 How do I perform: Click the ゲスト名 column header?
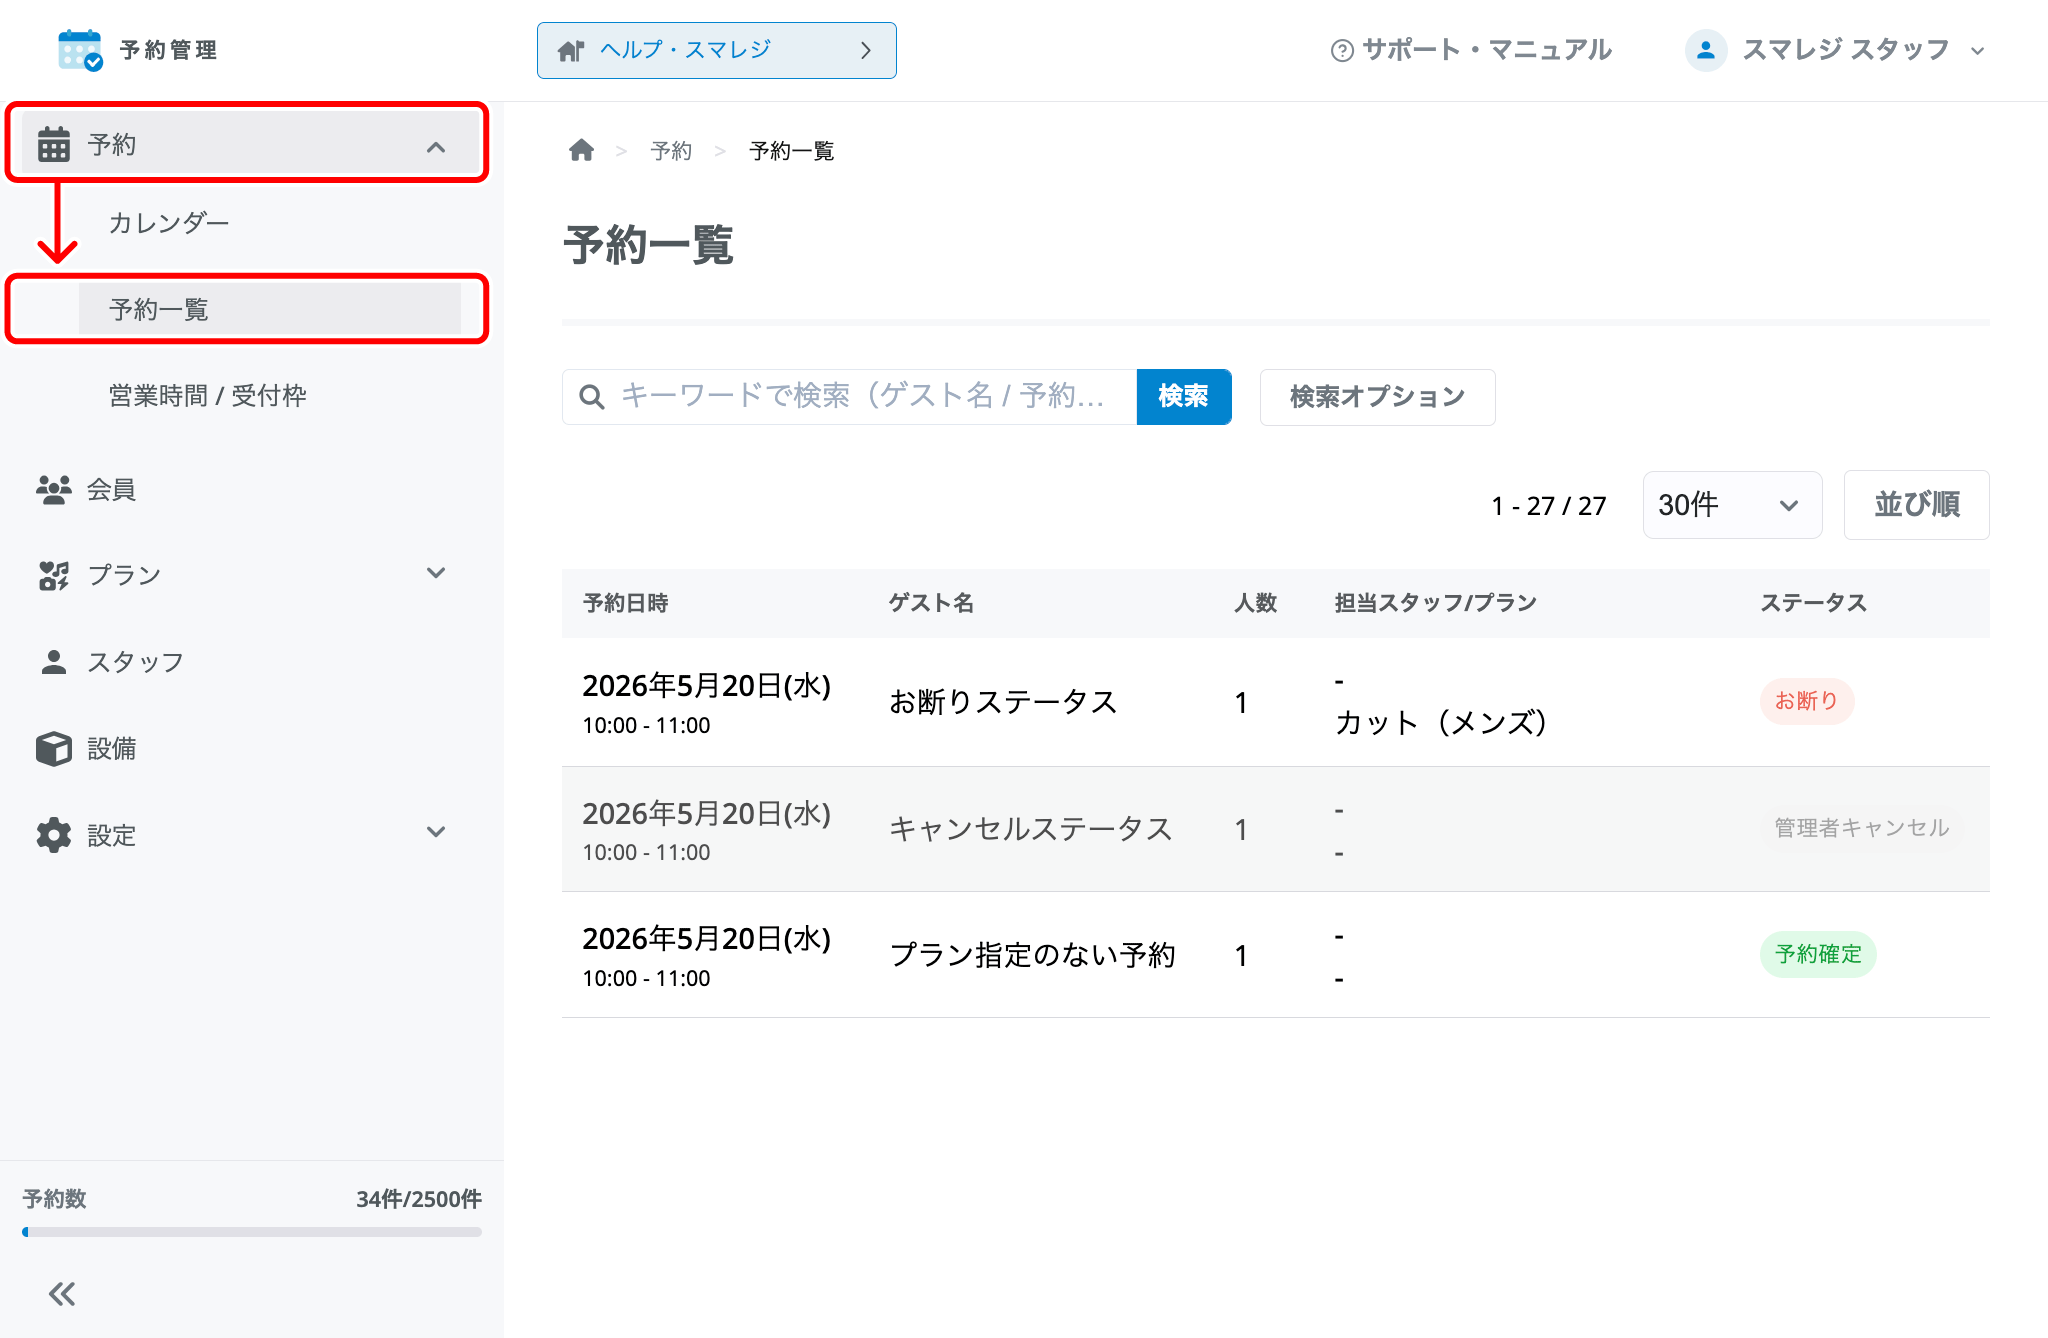[x=931, y=603]
